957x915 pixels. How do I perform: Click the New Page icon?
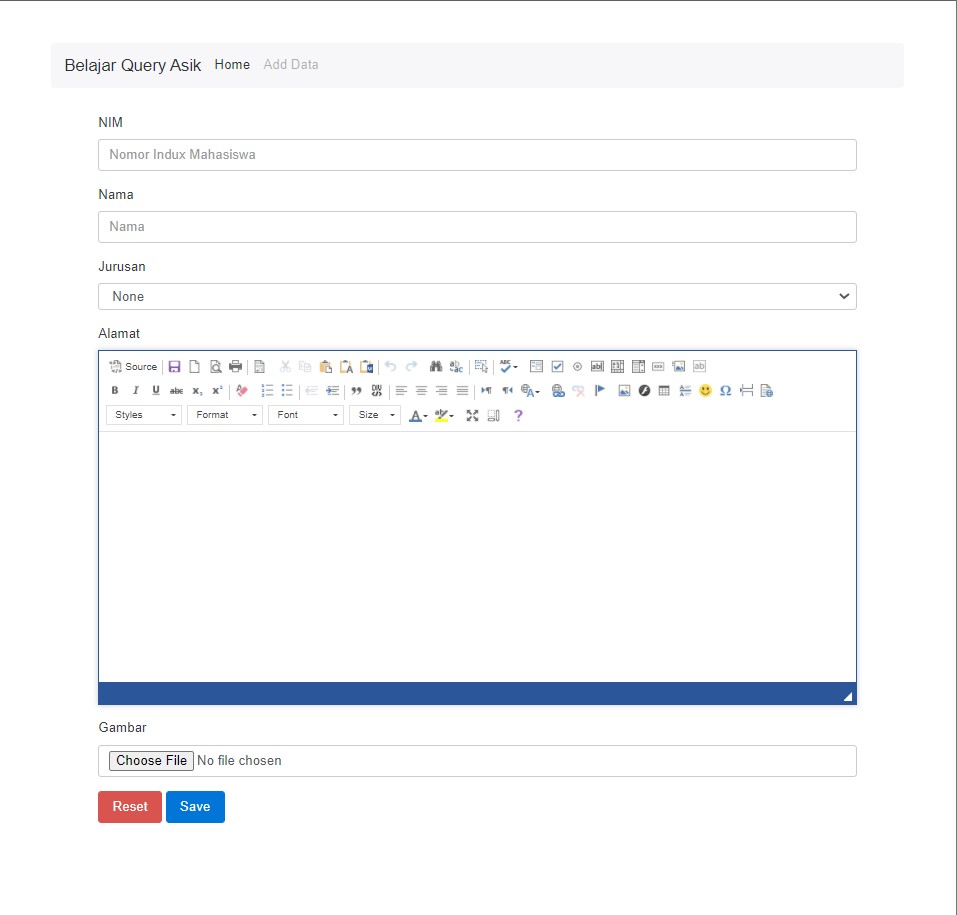pyautogui.click(x=194, y=366)
